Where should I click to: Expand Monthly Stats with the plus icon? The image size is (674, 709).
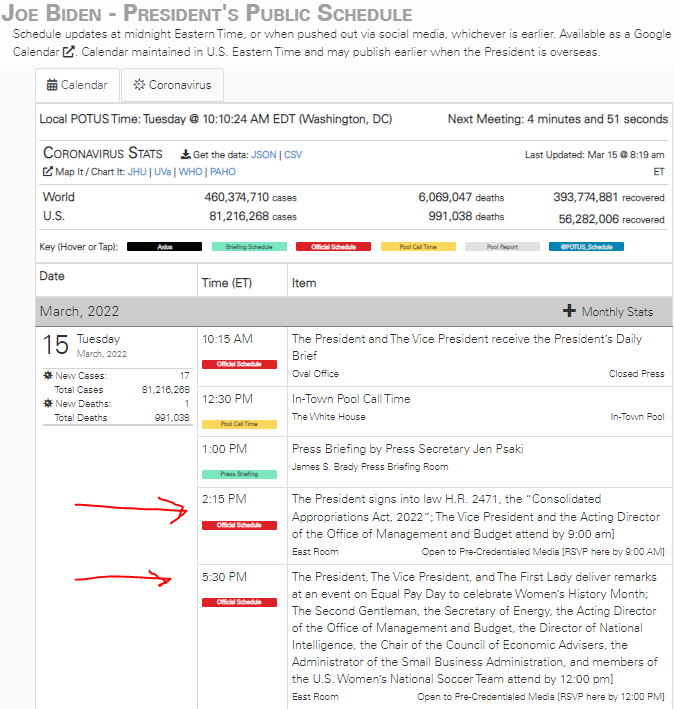(x=569, y=311)
